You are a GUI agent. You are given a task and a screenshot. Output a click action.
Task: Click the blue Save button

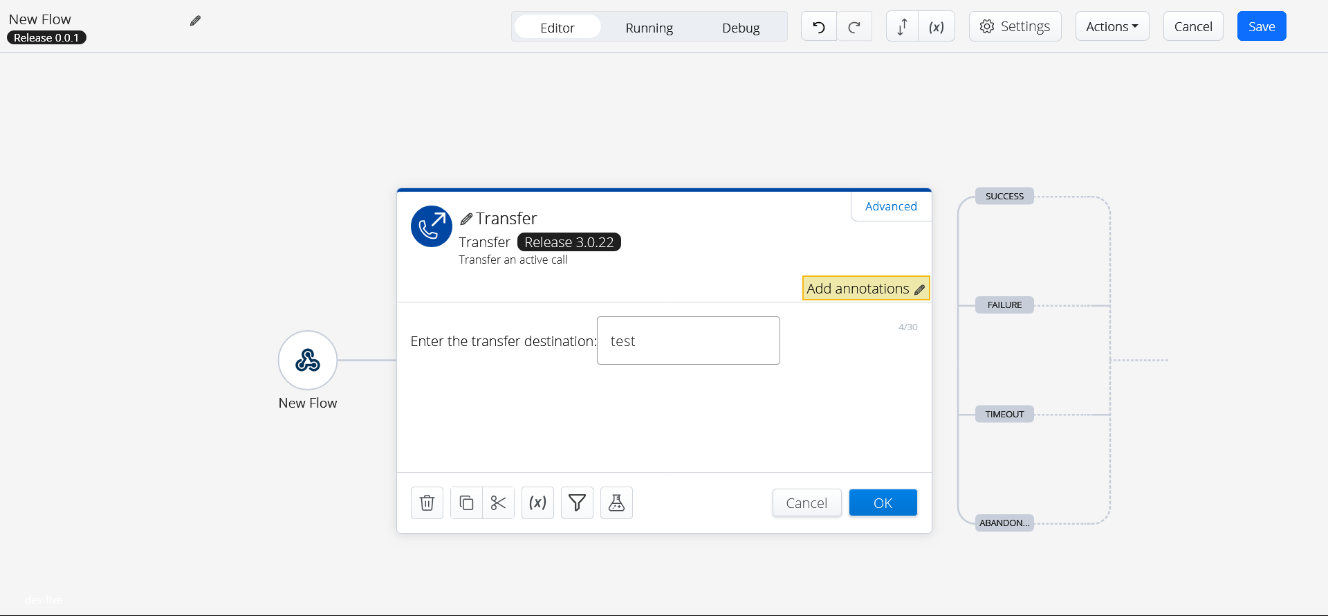click(1261, 27)
